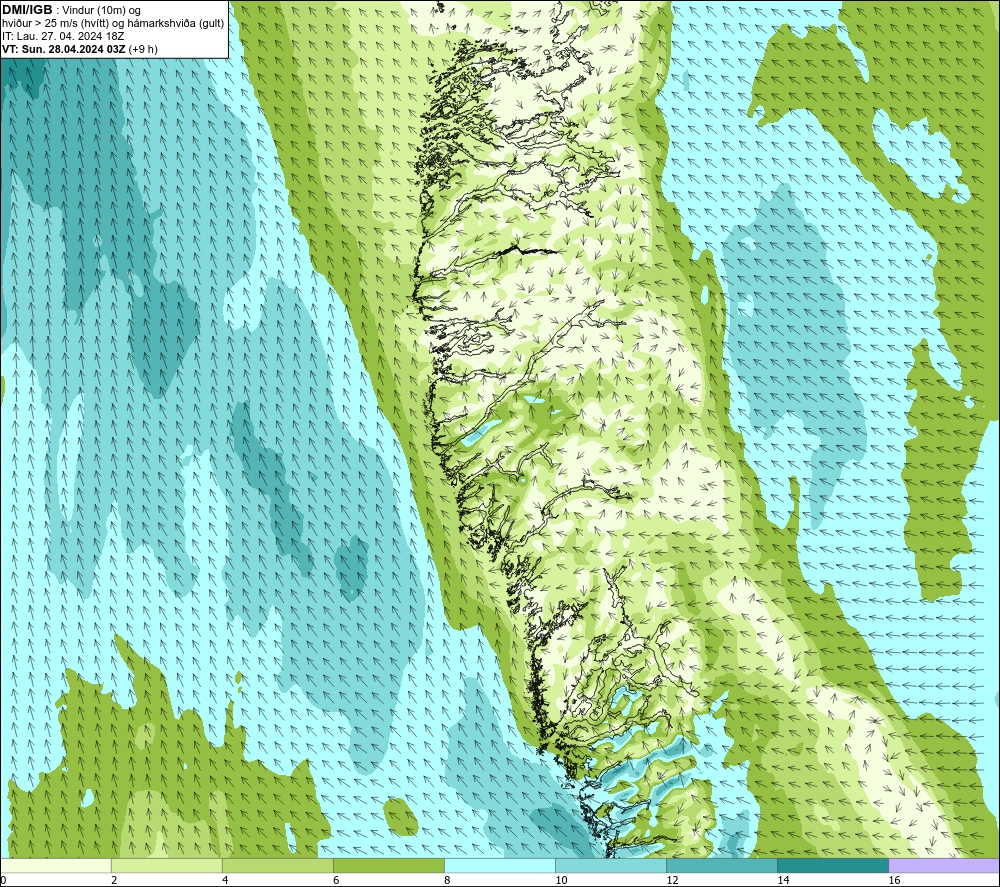The height and width of the screenshot is (887, 1000).
Task: Click the legend scale label '14'
Action: coord(783,880)
